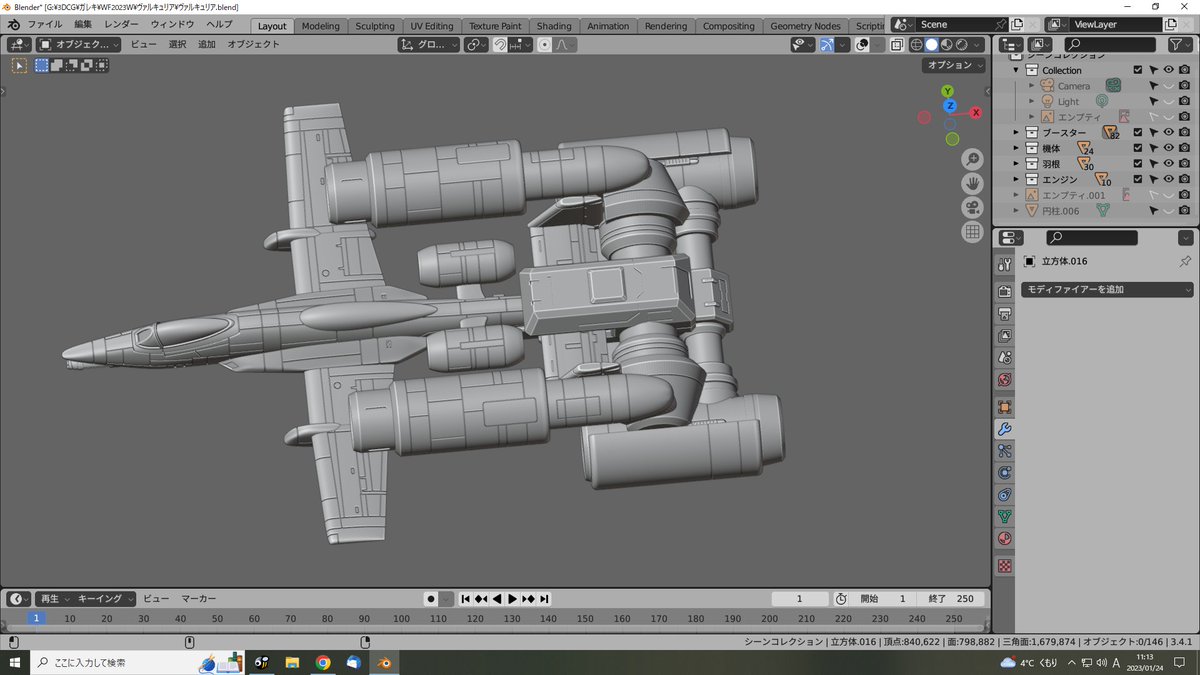The image size is (1200, 675).
Task: Open the World properties tab
Action: (x=1005, y=380)
